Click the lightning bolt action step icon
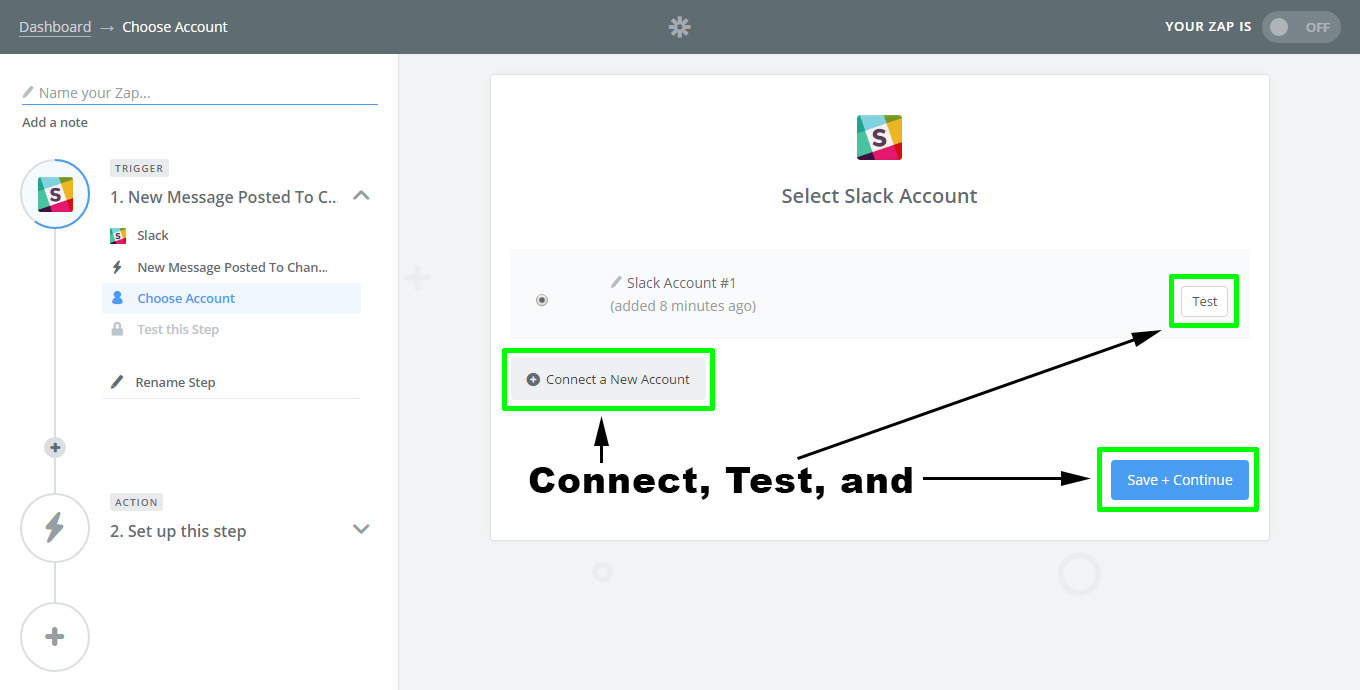Screen dimensions: 1360x690 click(55, 528)
